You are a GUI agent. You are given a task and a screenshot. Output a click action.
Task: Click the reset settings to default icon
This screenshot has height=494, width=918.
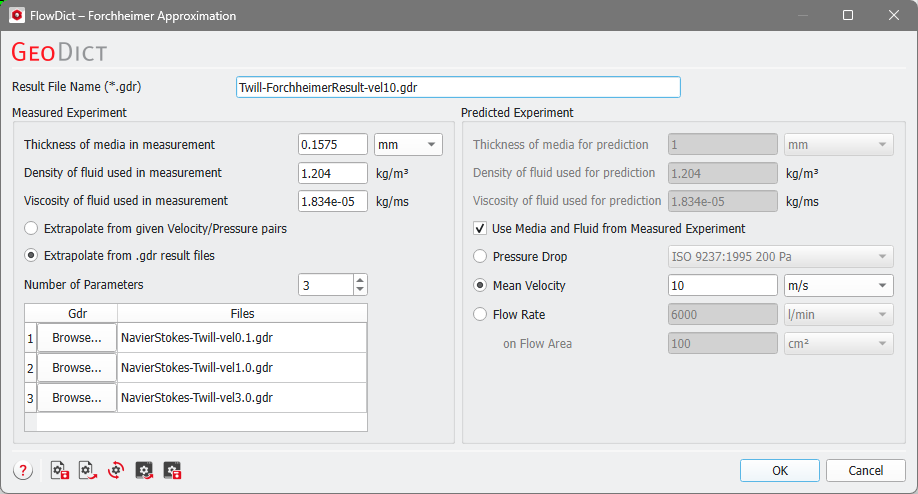pyautogui.click(x=116, y=470)
